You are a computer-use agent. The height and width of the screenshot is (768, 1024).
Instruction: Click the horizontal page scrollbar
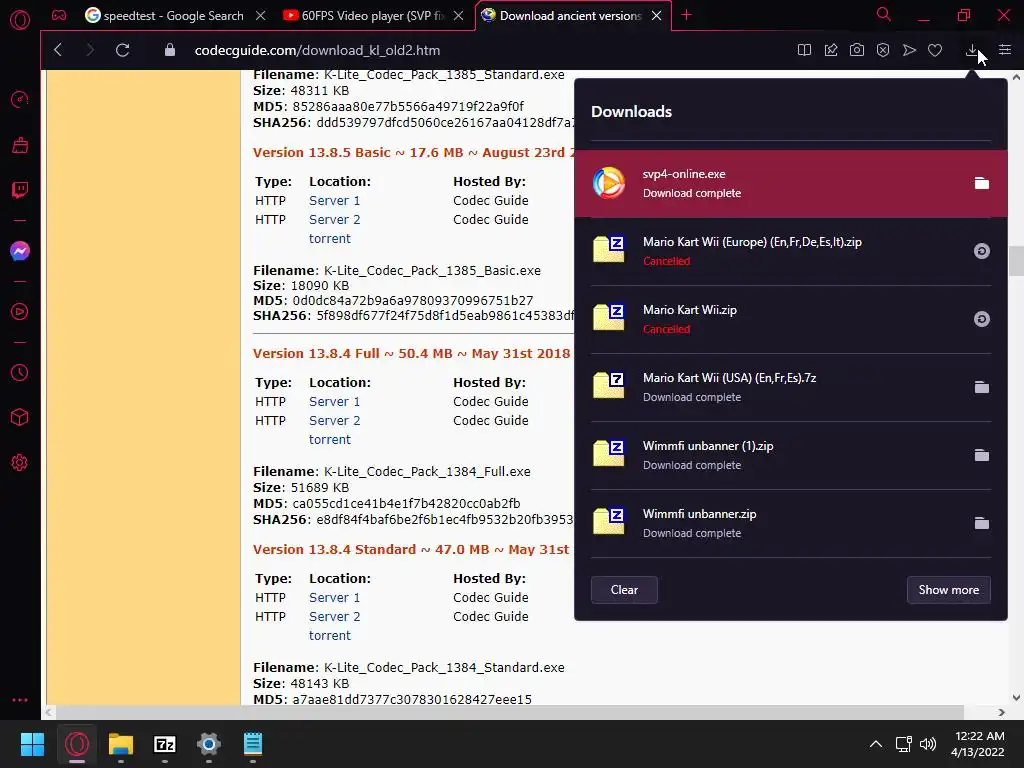click(x=509, y=712)
